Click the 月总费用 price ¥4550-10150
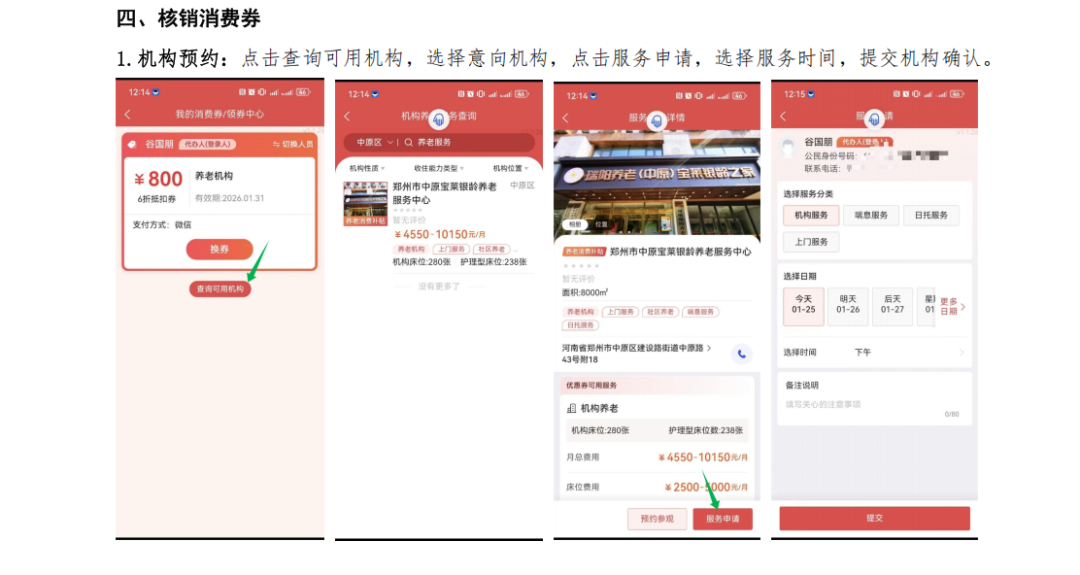This screenshot has width=1080, height=575. point(703,457)
